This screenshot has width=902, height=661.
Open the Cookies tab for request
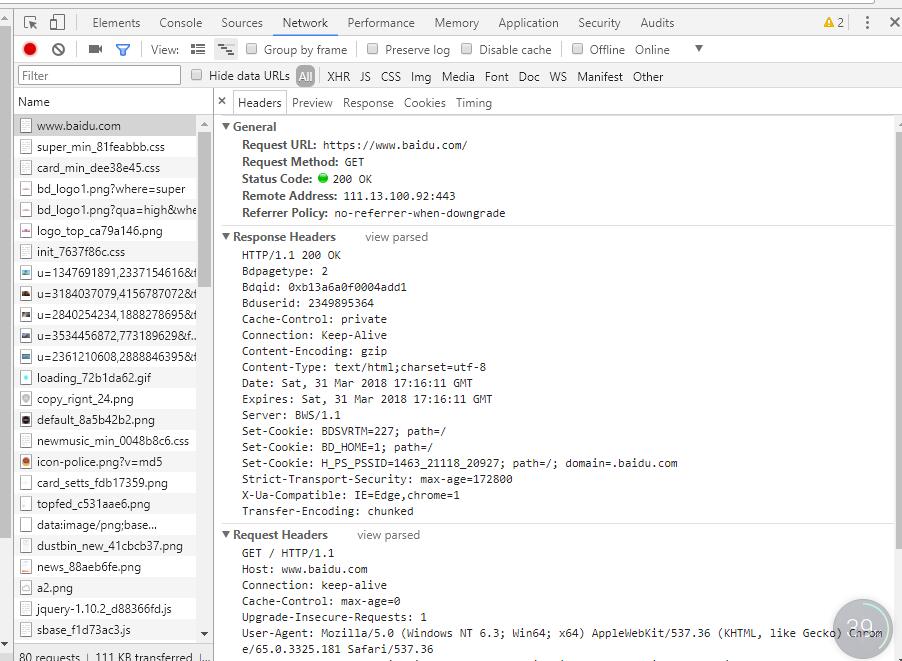[425, 103]
